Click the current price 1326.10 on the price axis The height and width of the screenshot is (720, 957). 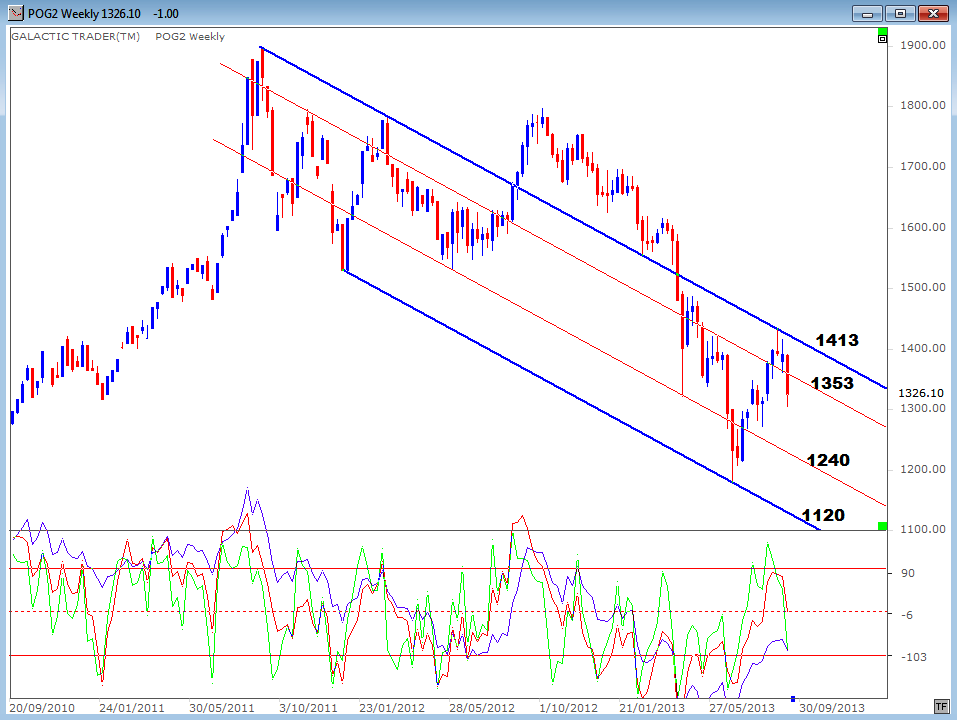920,393
